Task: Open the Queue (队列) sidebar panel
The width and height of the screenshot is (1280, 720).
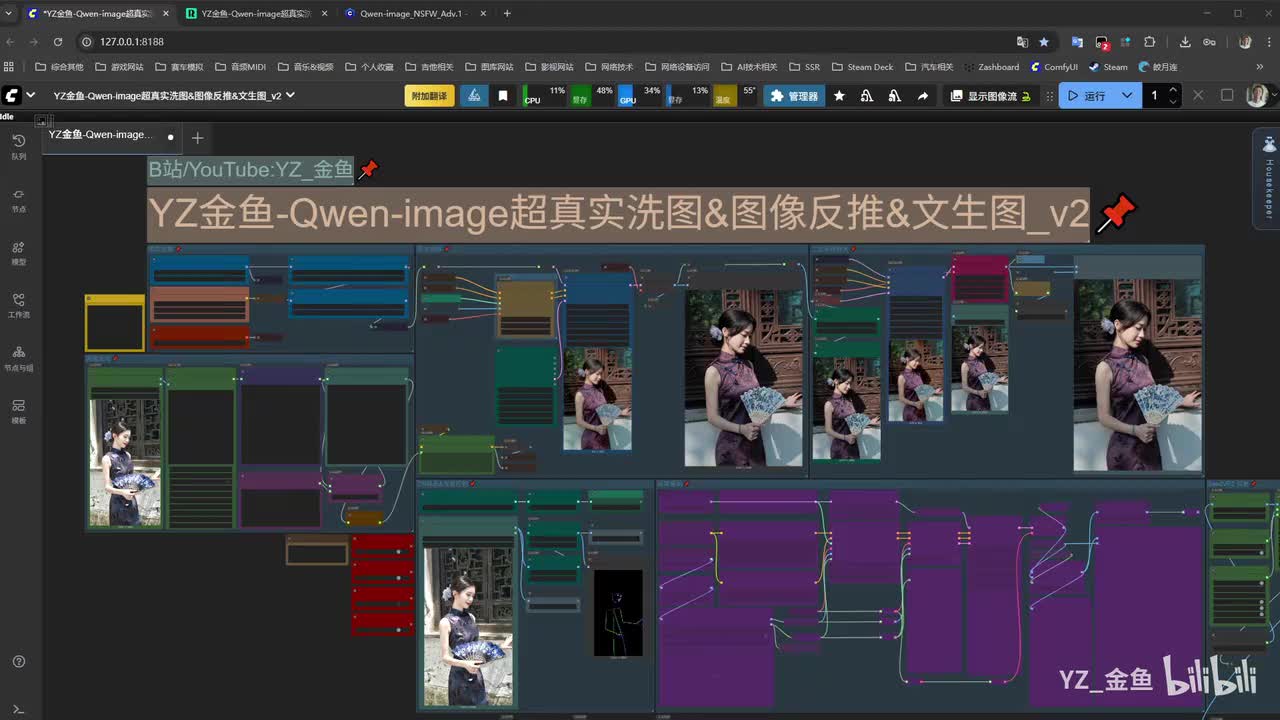Action: tap(19, 146)
